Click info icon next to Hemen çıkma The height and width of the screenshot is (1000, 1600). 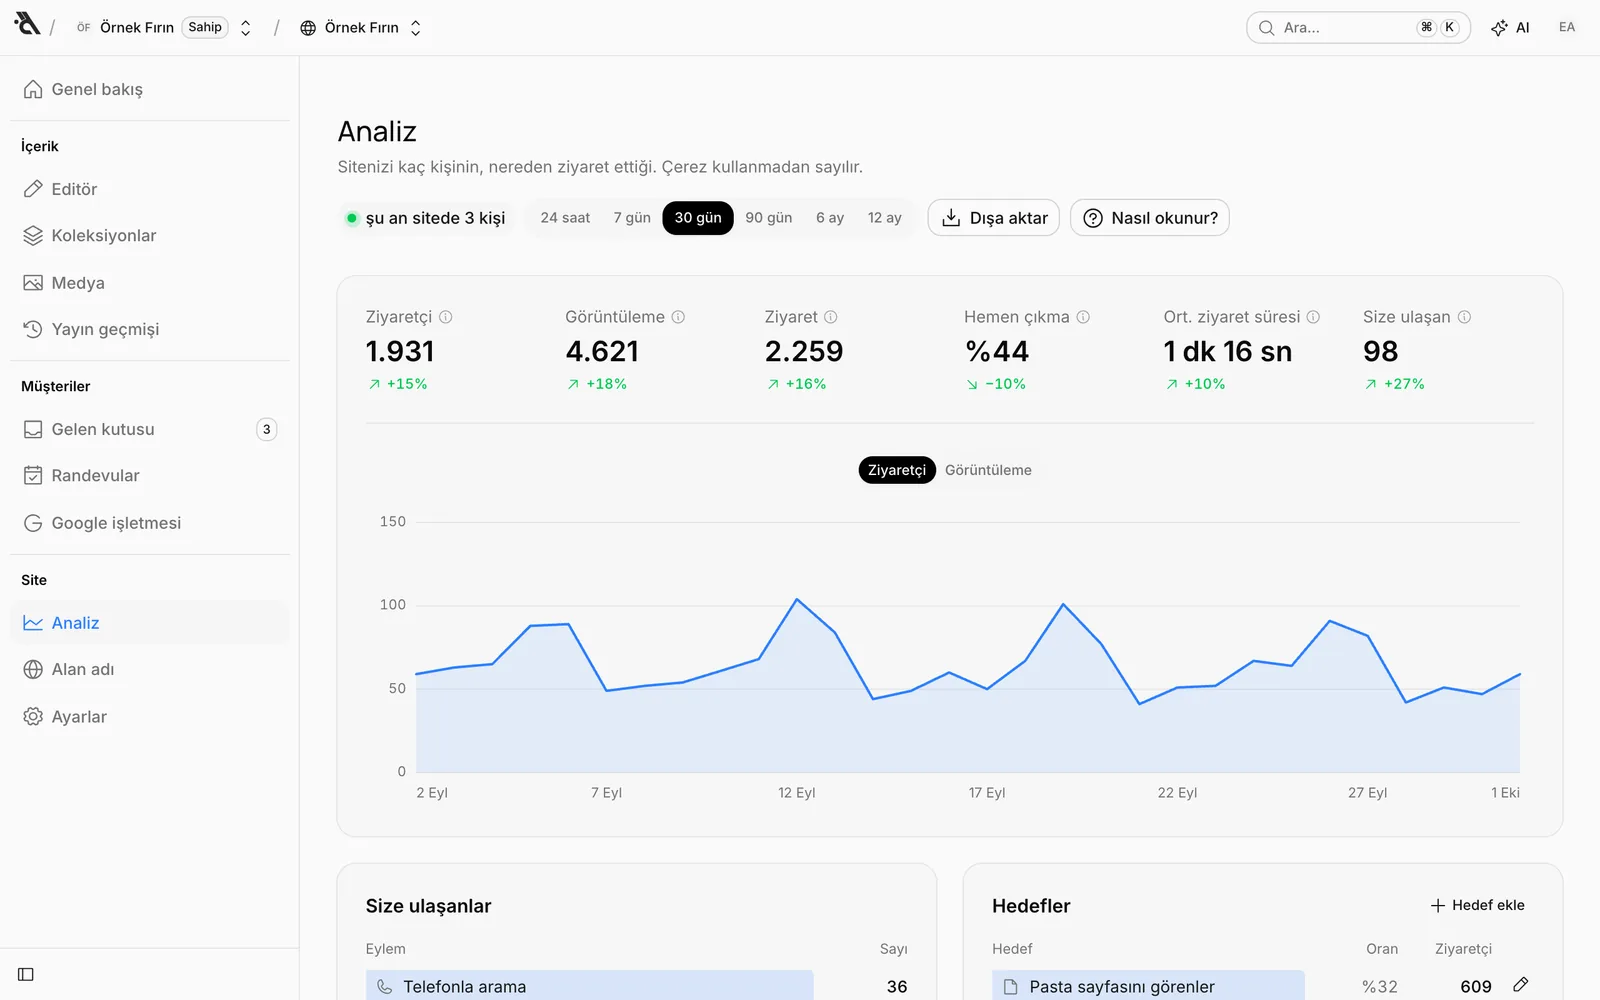1083,317
